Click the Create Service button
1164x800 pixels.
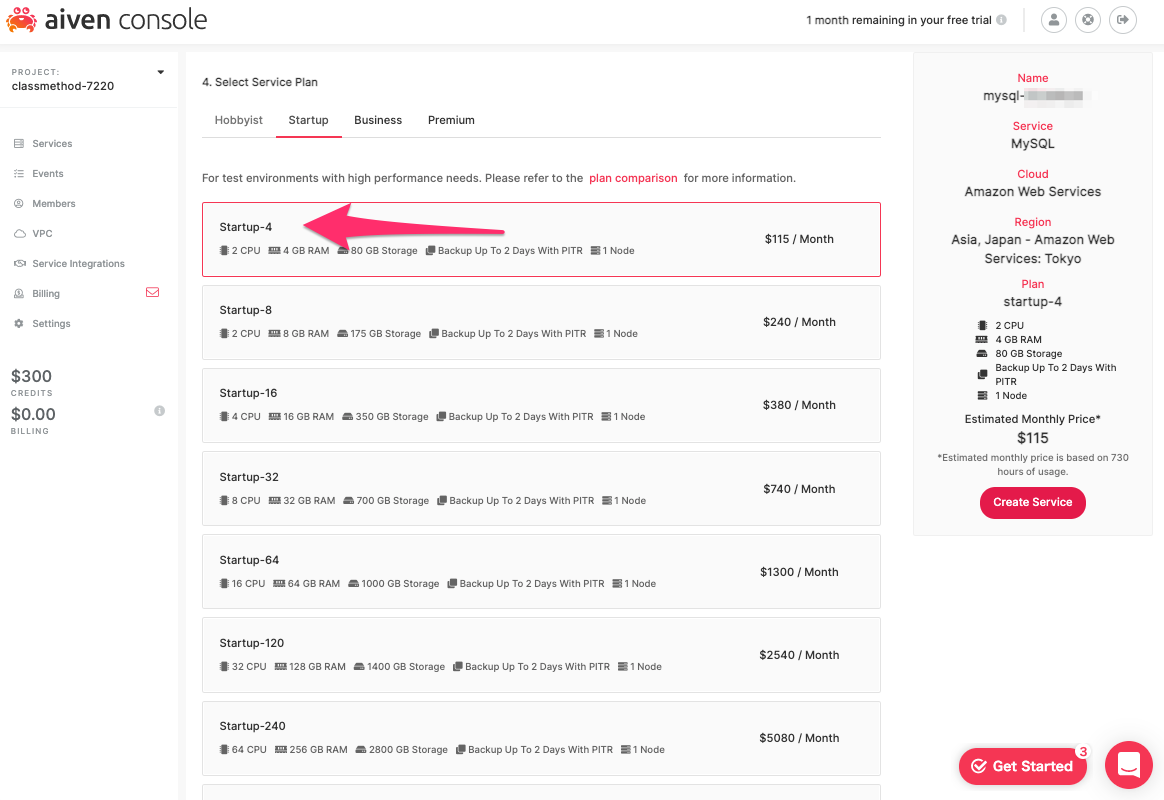1032,503
